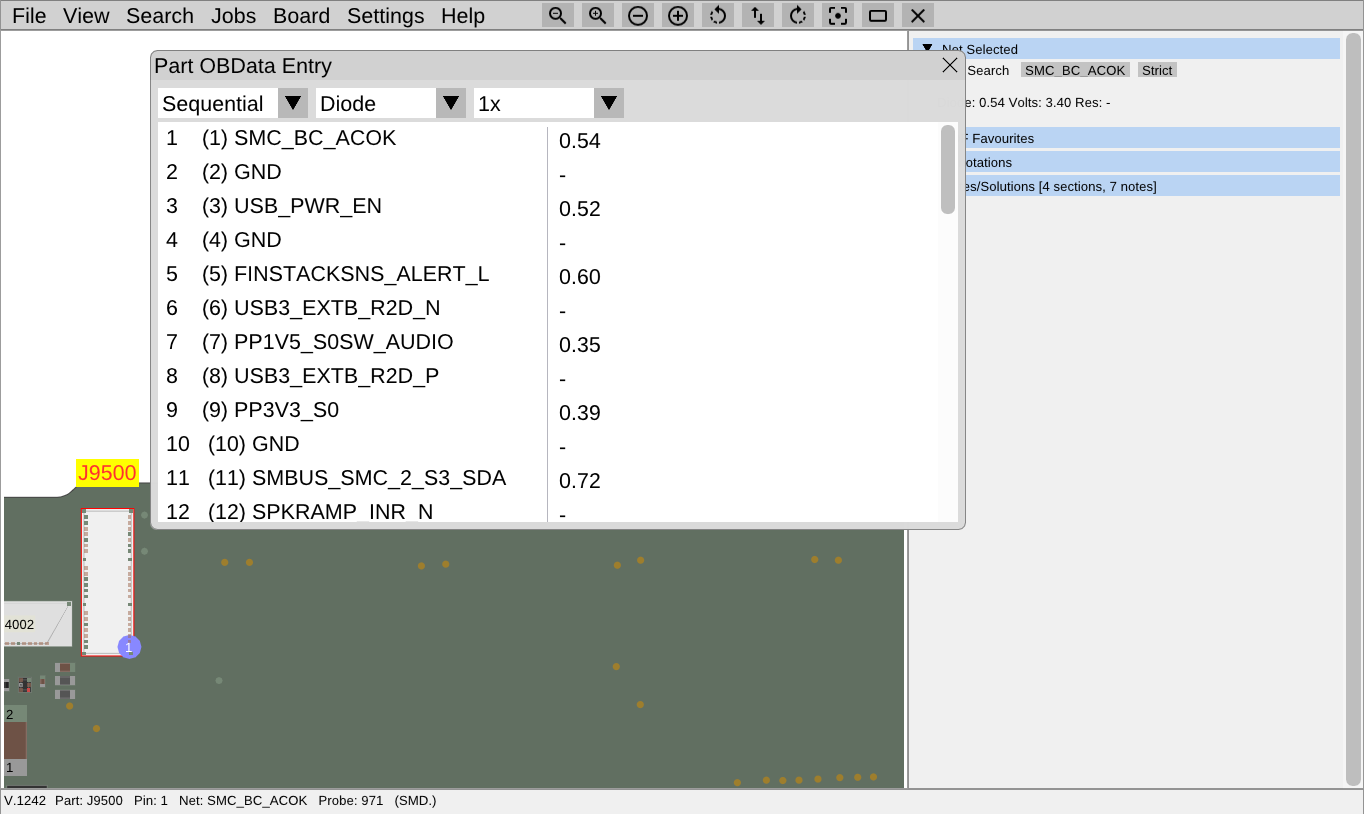Image resolution: width=1364 pixels, height=814 pixels.
Task: Open the Sequential sort order dropdown
Action: pos(293,102)
